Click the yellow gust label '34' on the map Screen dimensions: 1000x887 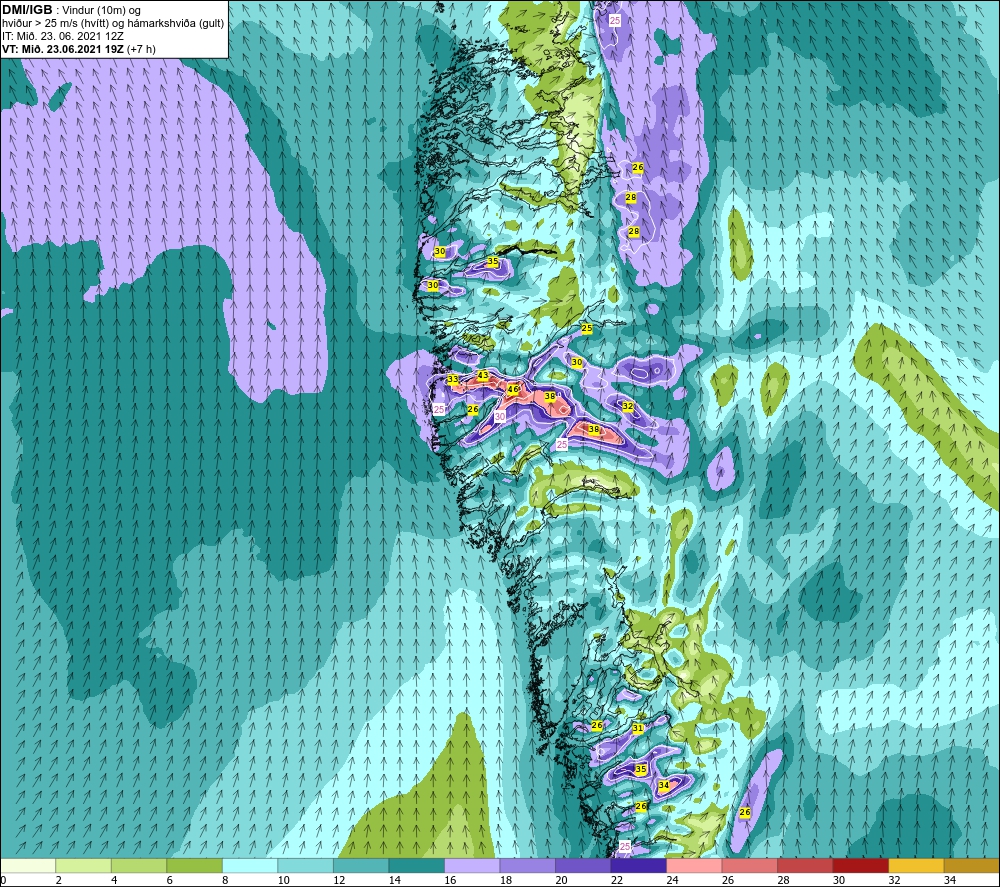664,785
